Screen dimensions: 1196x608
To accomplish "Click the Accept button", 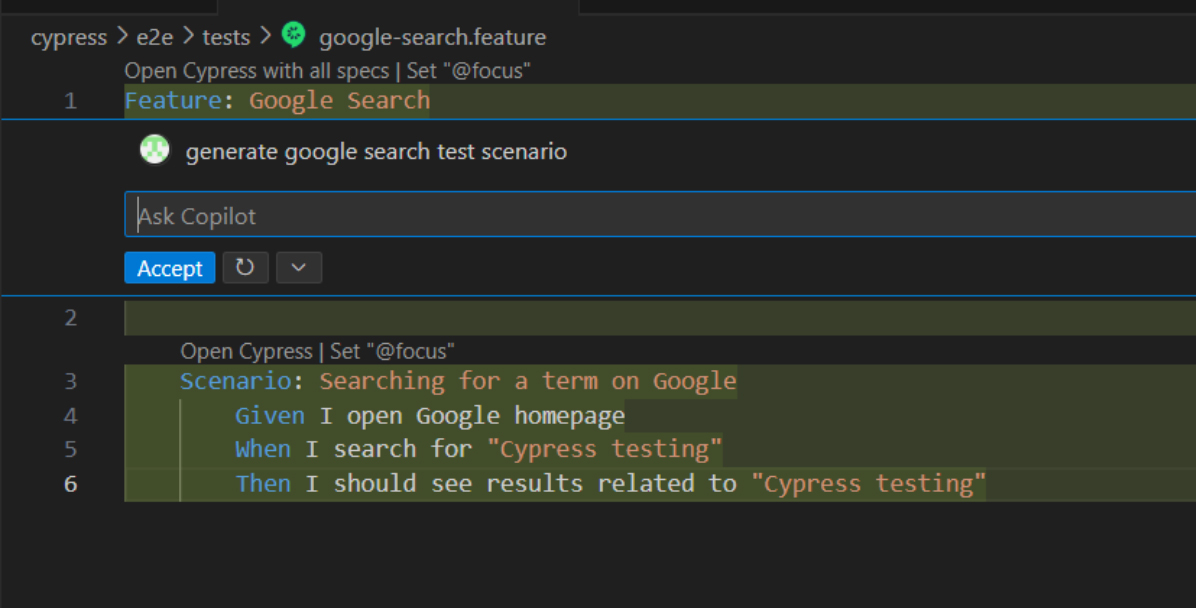I will [x=169, y=268].
